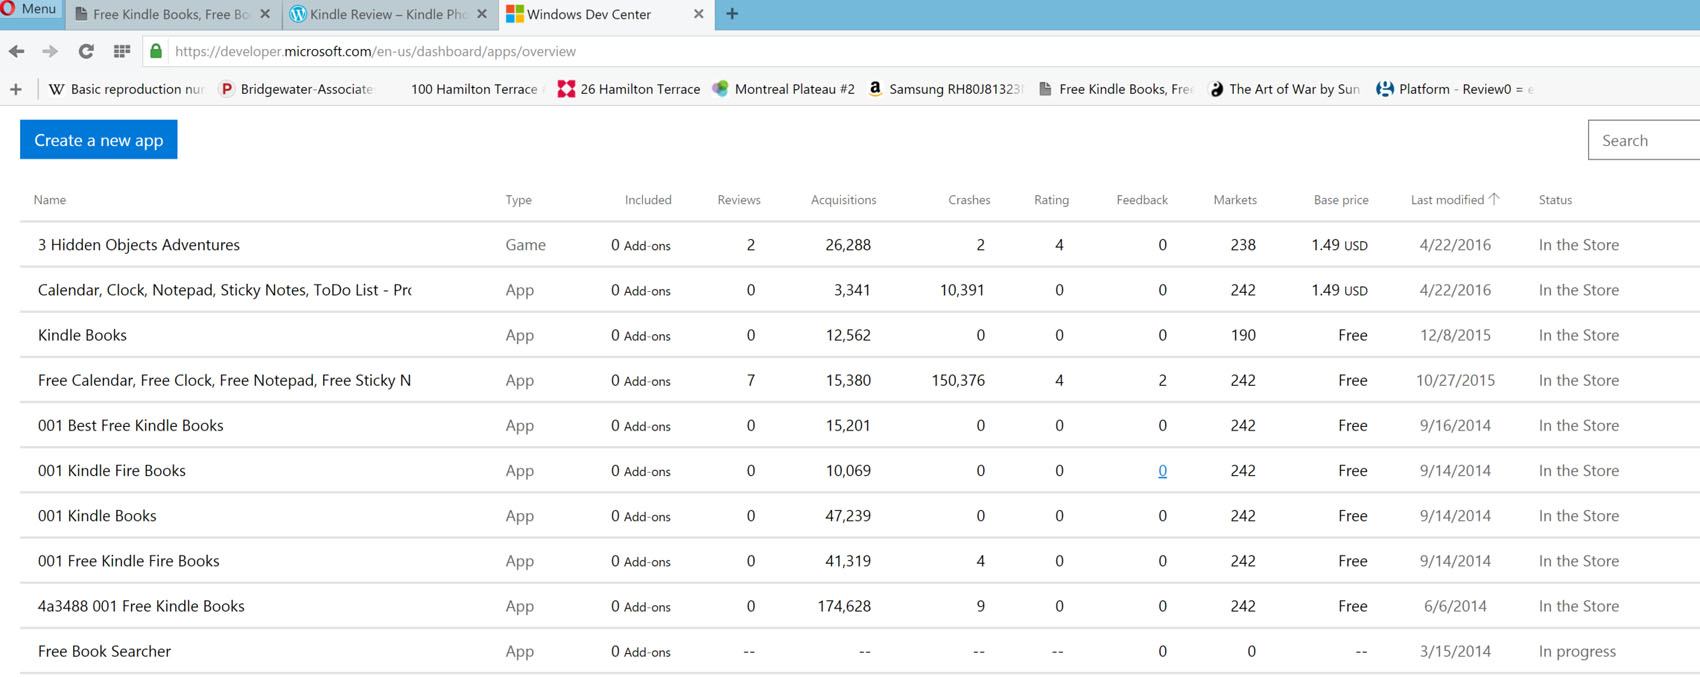
Task: Open the Amazon Samsung RH80J bookmark
Action: (x=945, y=89)
